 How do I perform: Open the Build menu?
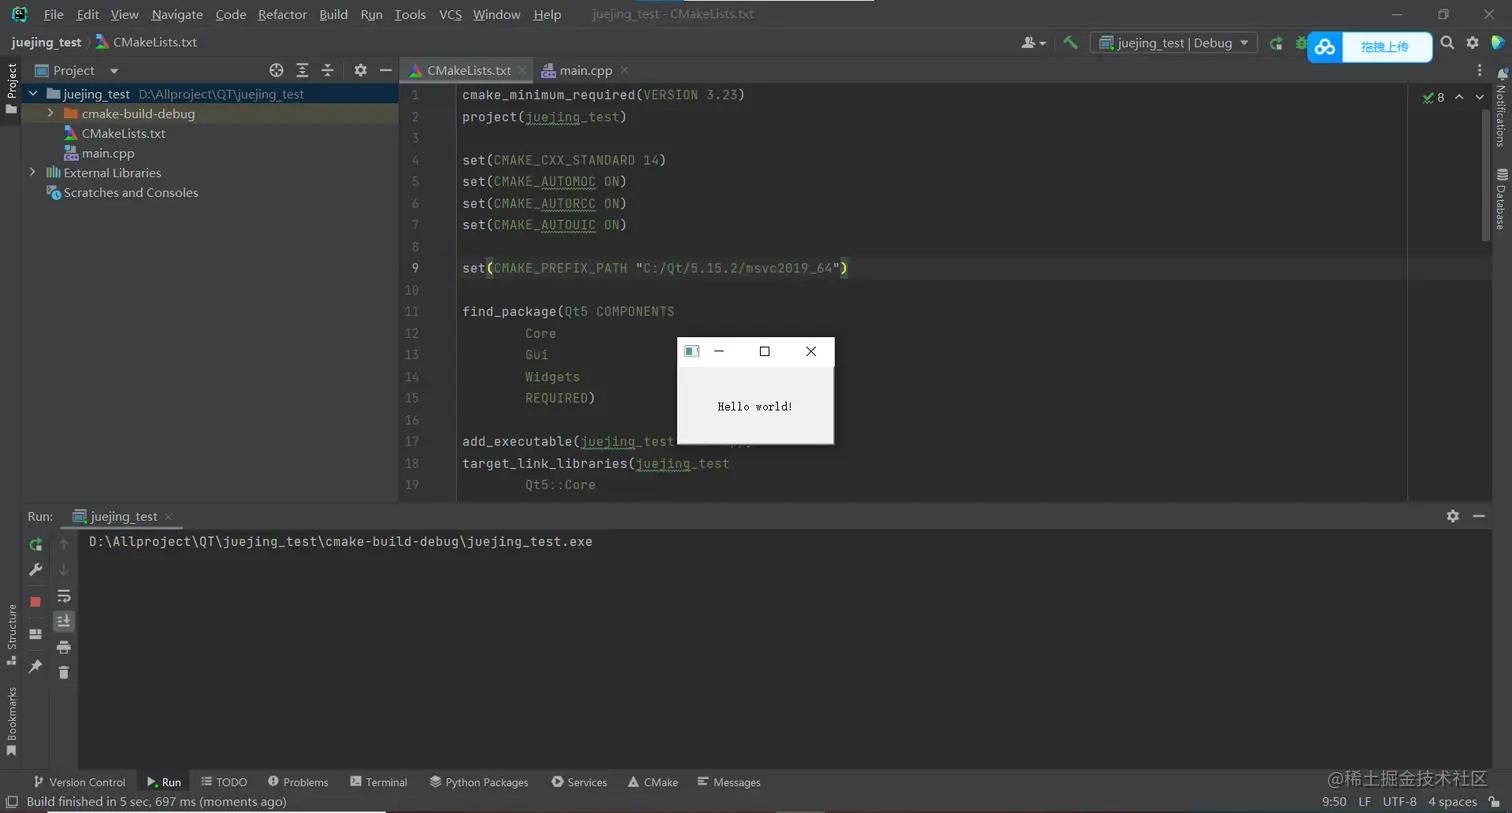[x=333, y=14]
